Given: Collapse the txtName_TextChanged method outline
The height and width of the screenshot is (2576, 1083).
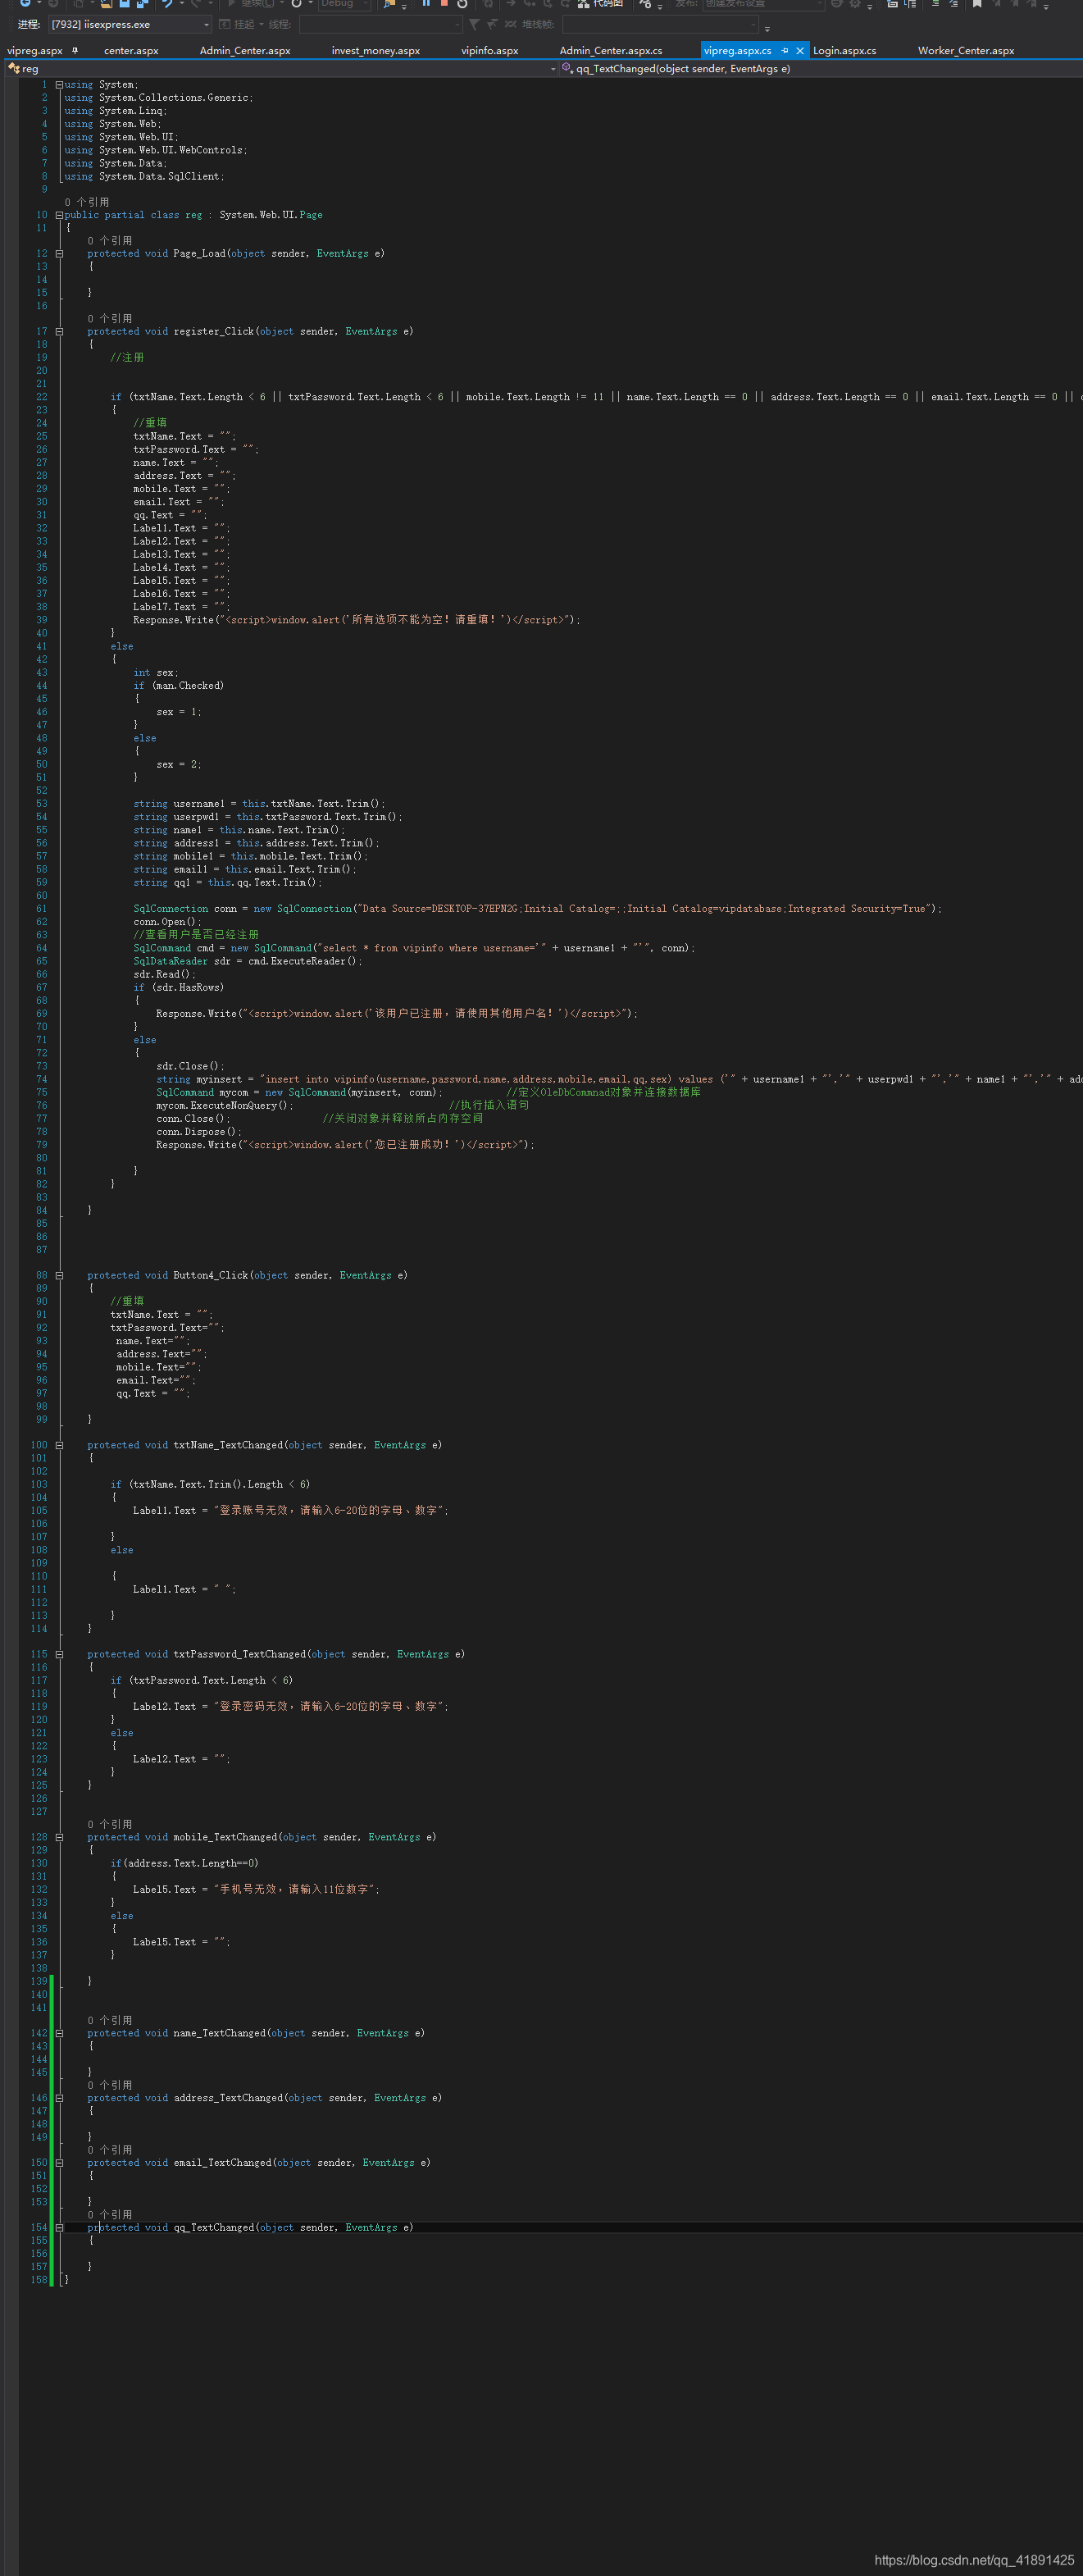Looking at the screenshot, I should (x=59, y=1446).
